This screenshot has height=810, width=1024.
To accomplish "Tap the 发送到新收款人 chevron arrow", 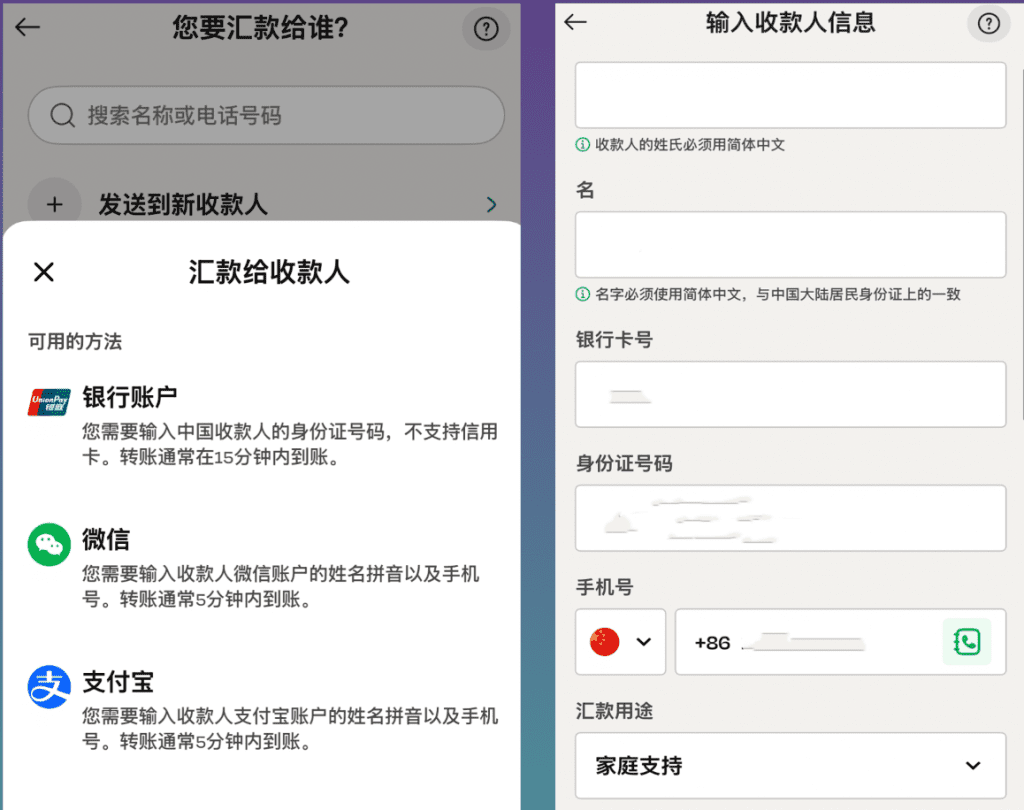I will pos(491,205).
